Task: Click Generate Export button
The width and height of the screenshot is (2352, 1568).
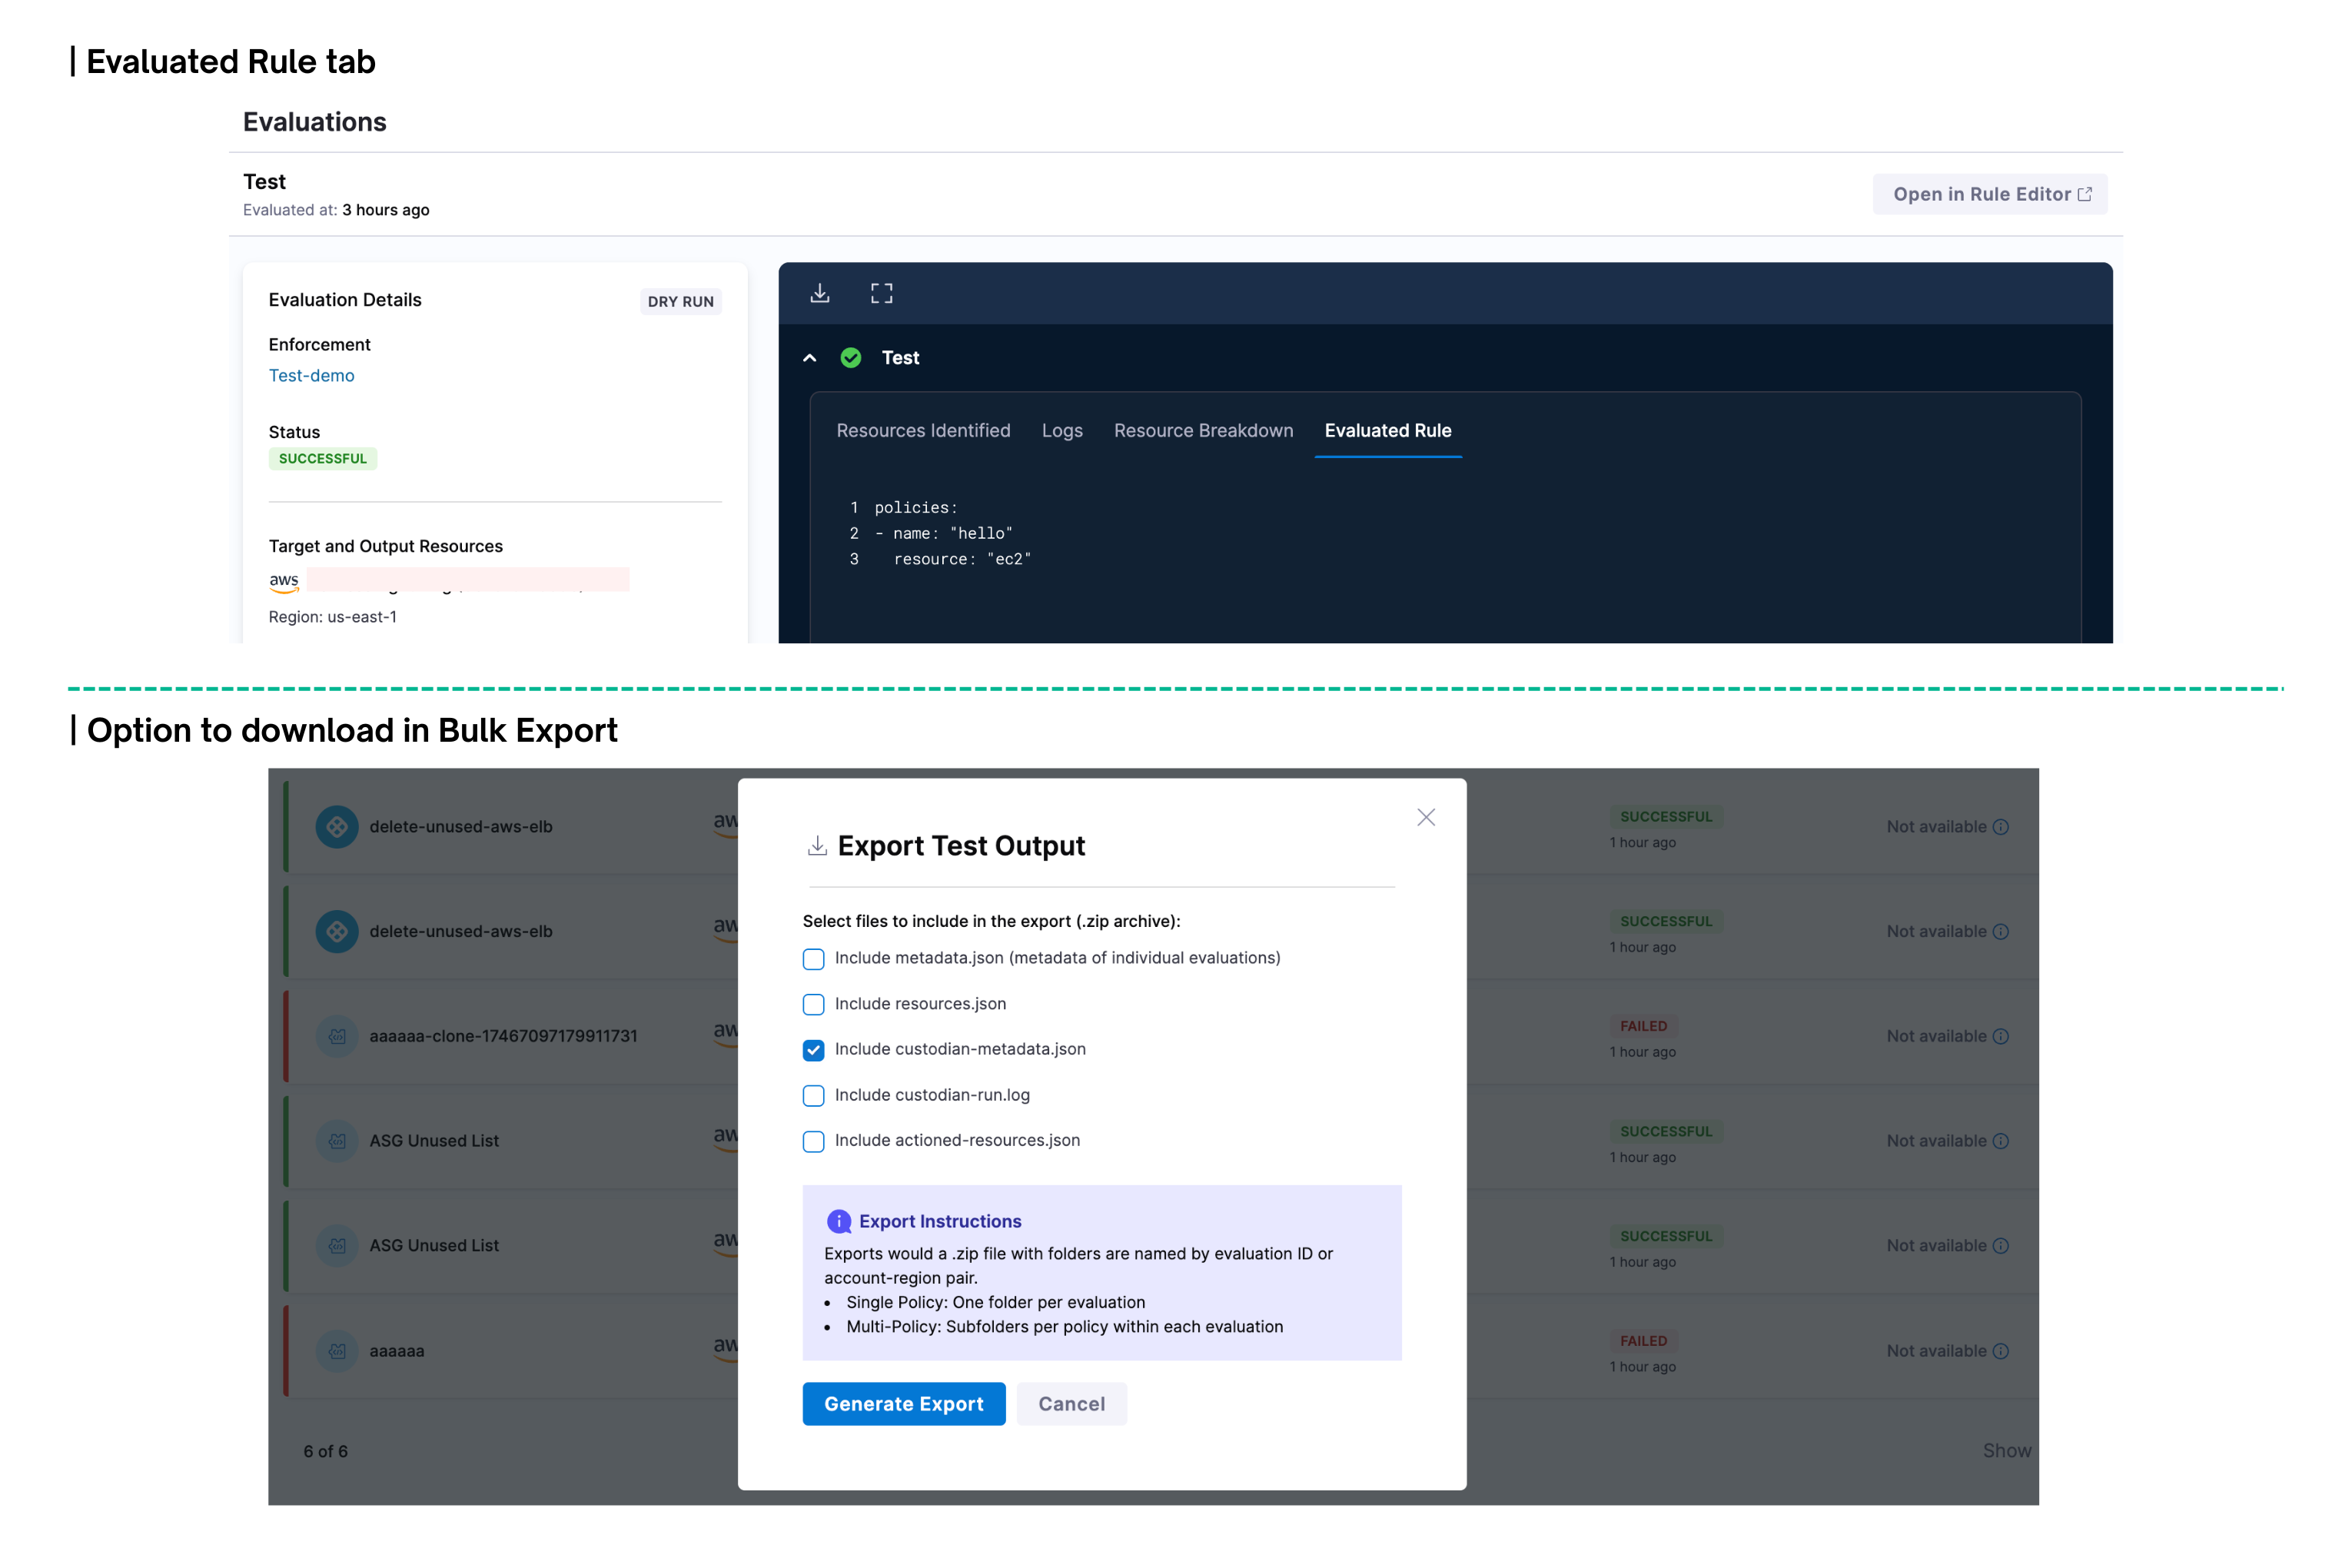Action: point(903,1404)
